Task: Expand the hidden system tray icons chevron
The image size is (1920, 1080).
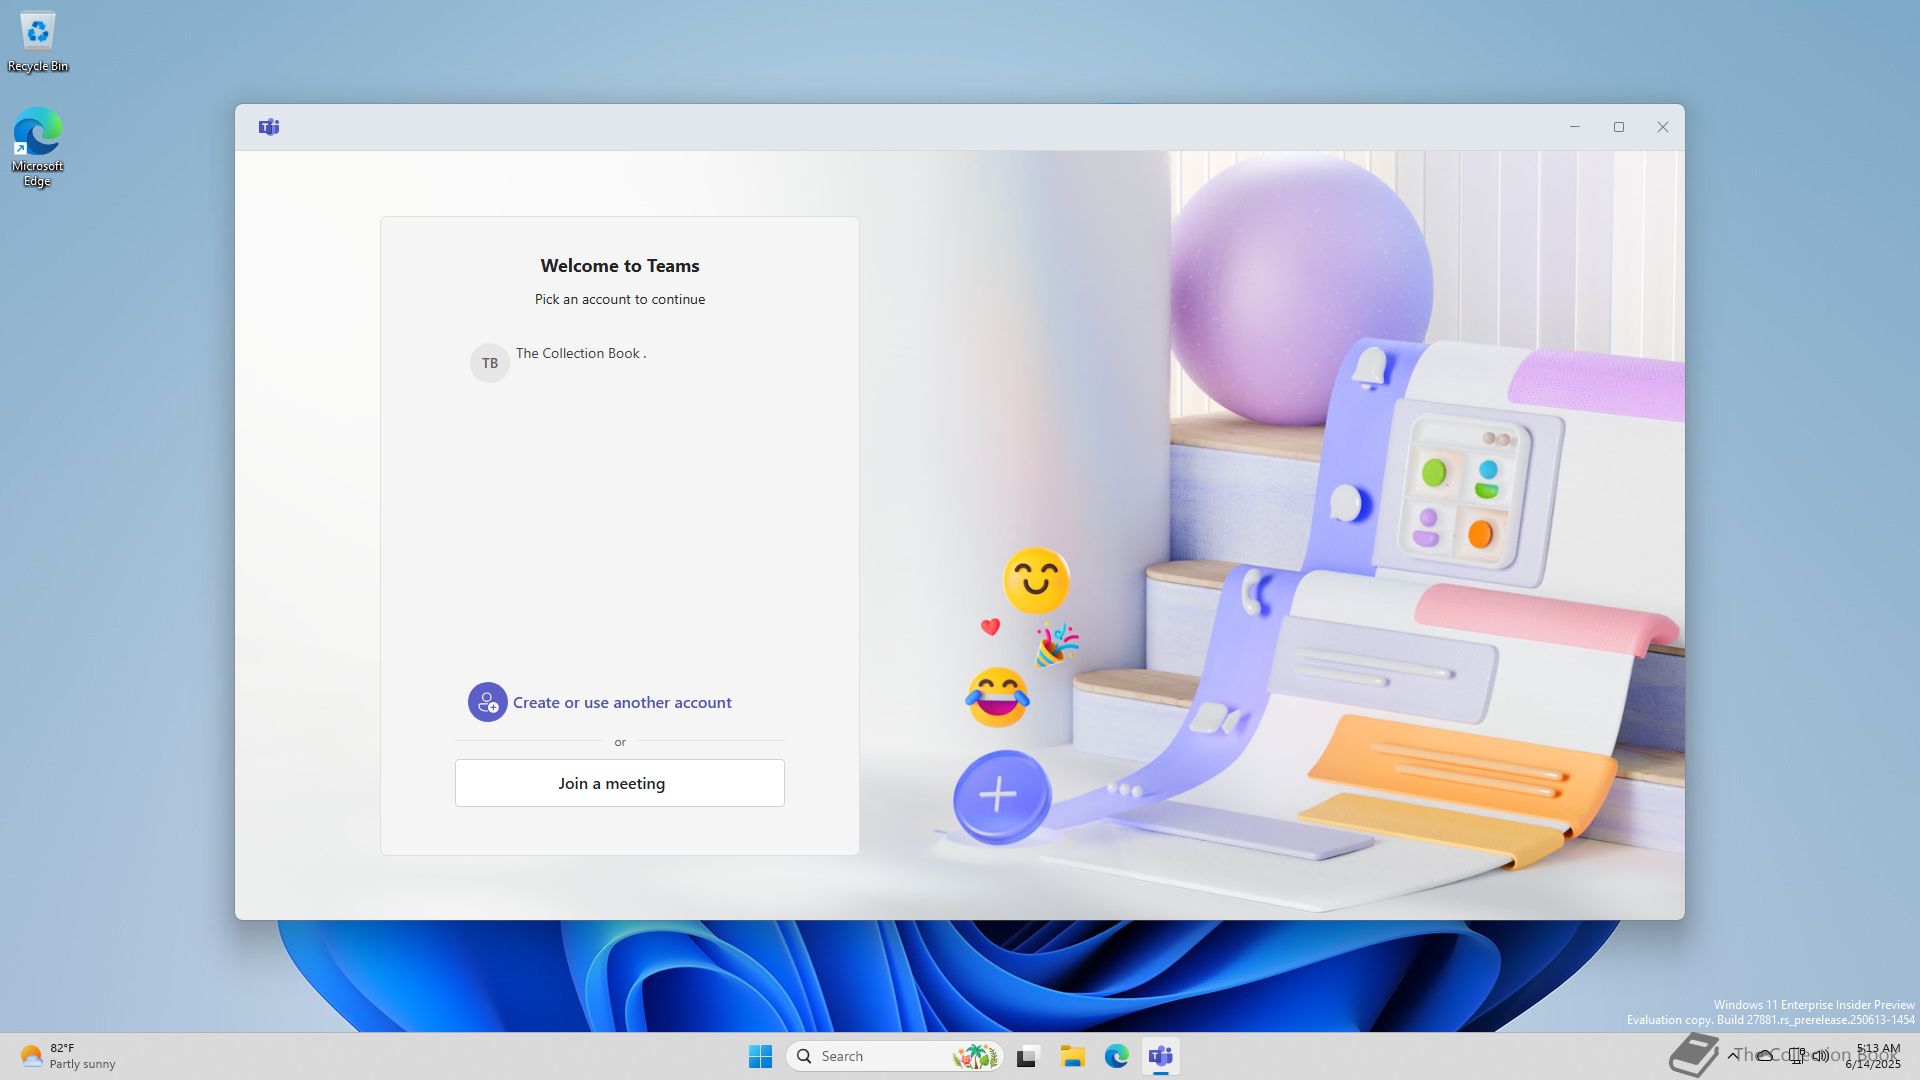Action: [1733, 1056]
